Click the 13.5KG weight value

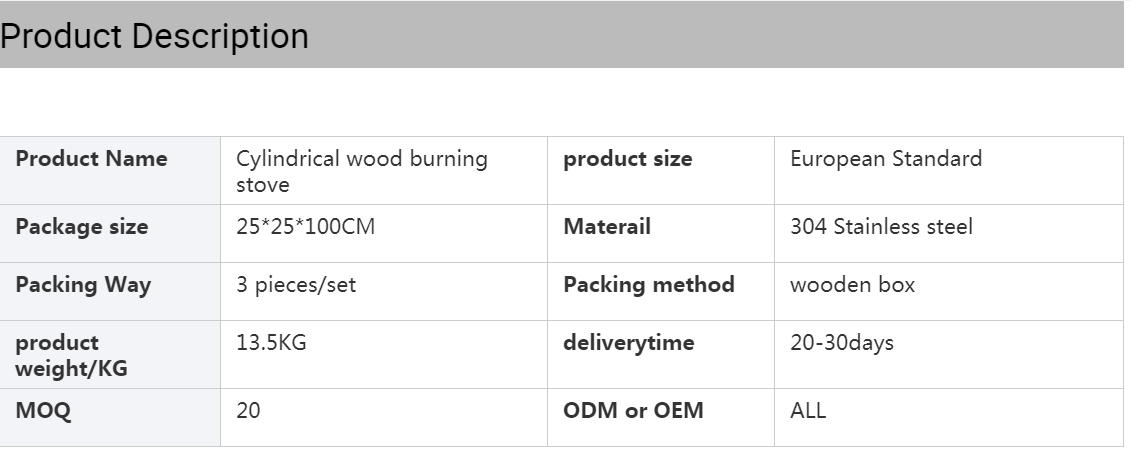(x=271, y=342)
